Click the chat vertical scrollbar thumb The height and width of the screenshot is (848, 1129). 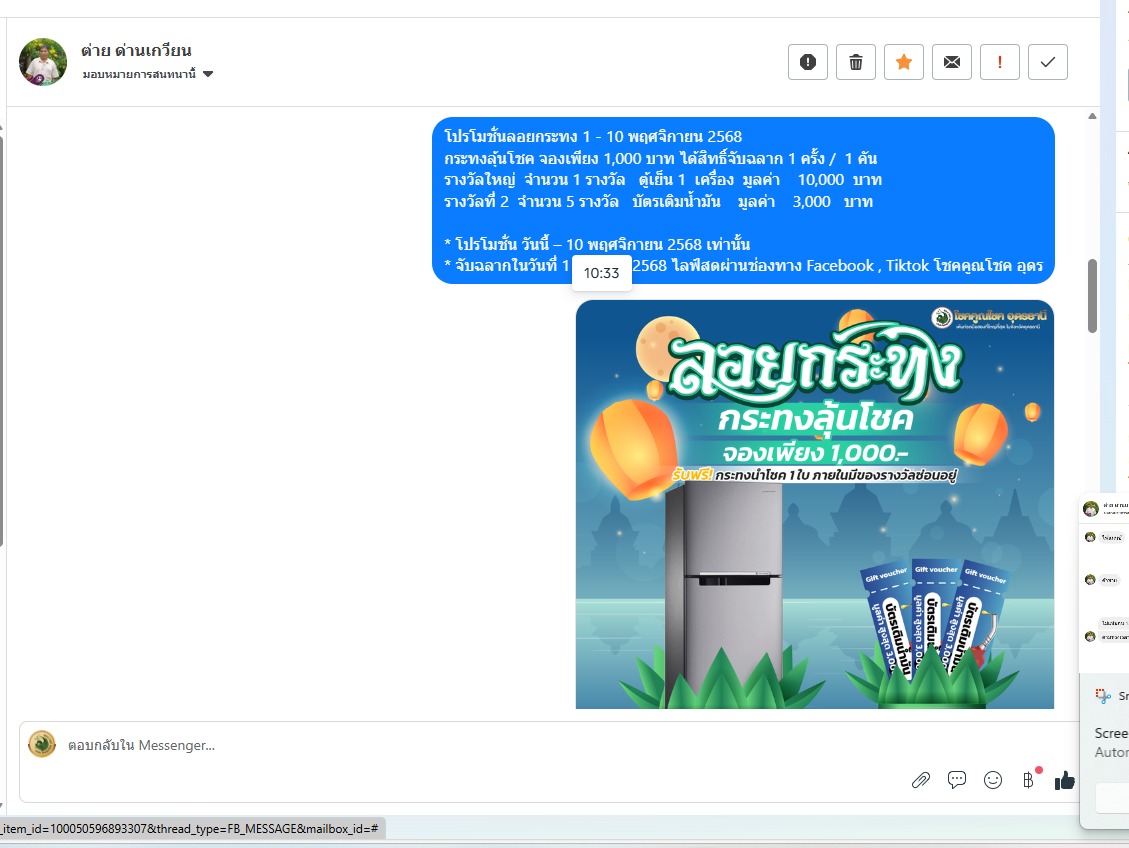pyautogui.click(x=1092, y=295)
